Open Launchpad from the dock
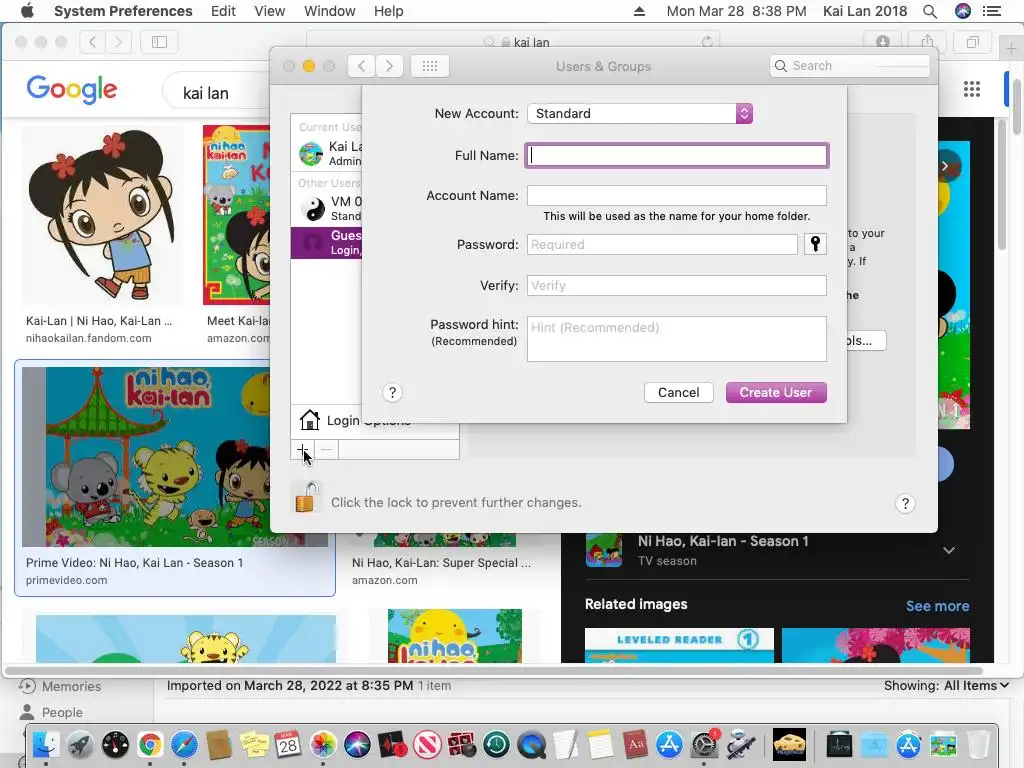The height and width of the screenshot is (768, 1024). point(81,744)
